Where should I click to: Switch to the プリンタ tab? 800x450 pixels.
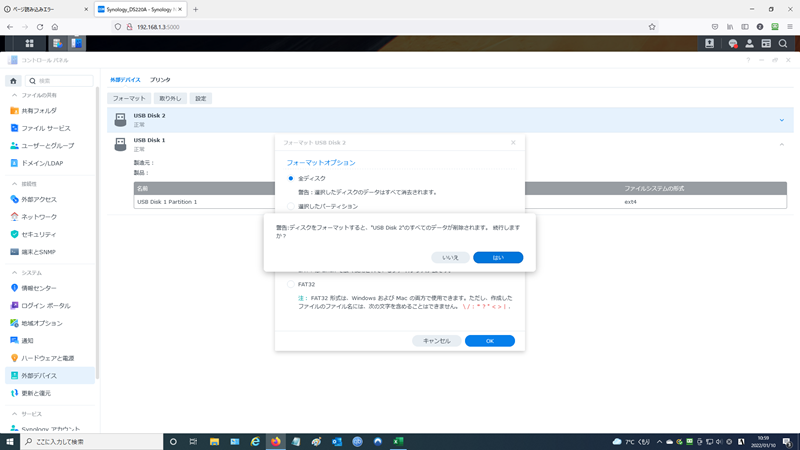pos(160,80)
